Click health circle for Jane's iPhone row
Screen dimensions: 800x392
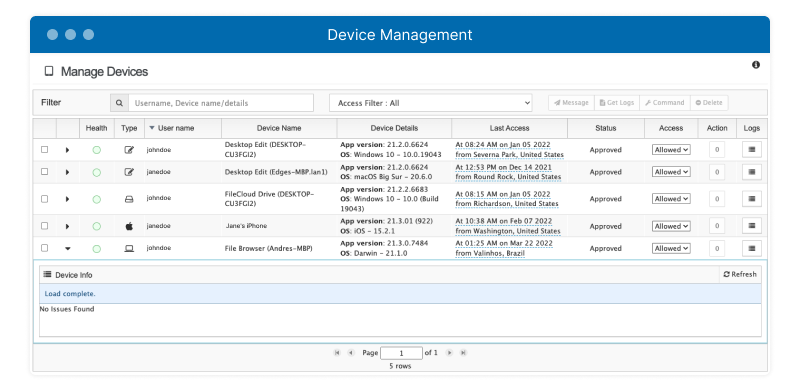click(x=96, y=226)
